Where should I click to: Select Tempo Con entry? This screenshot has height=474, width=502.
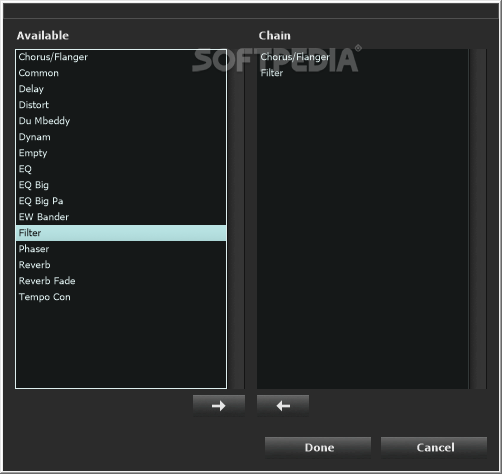121,297
